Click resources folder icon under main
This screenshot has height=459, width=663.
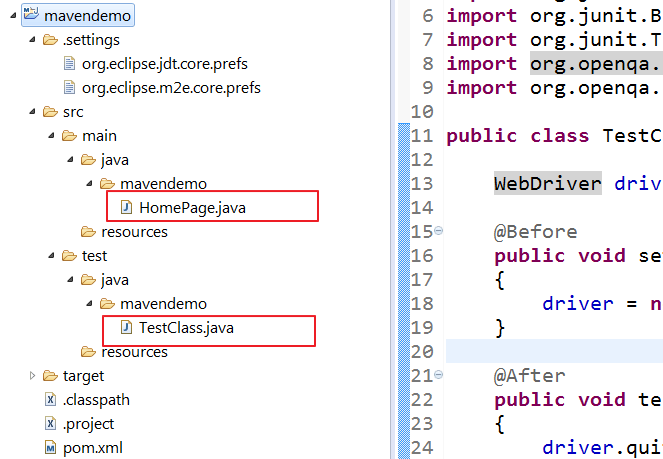[88, 232]
